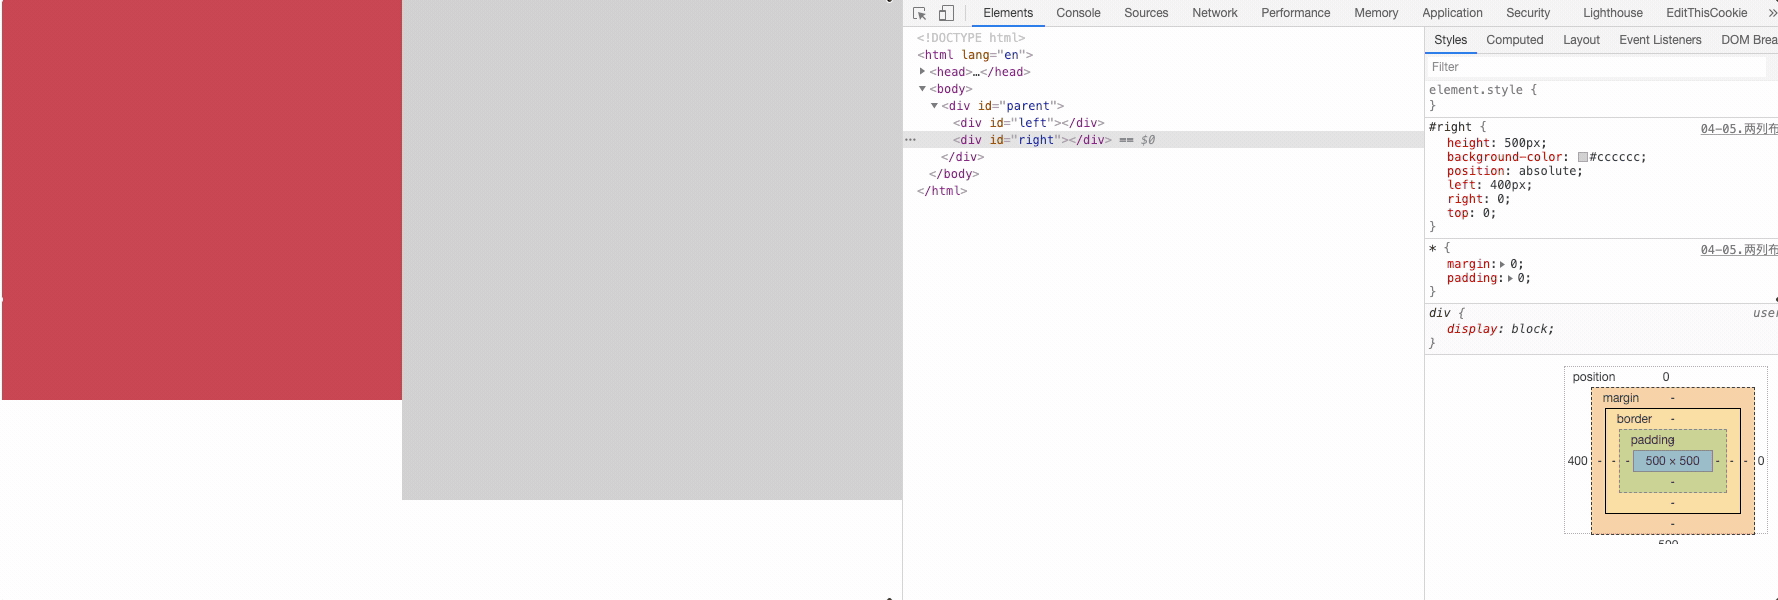Switch to the Console tab
Screen dimensions: 1778x600
pos(1078,13)
